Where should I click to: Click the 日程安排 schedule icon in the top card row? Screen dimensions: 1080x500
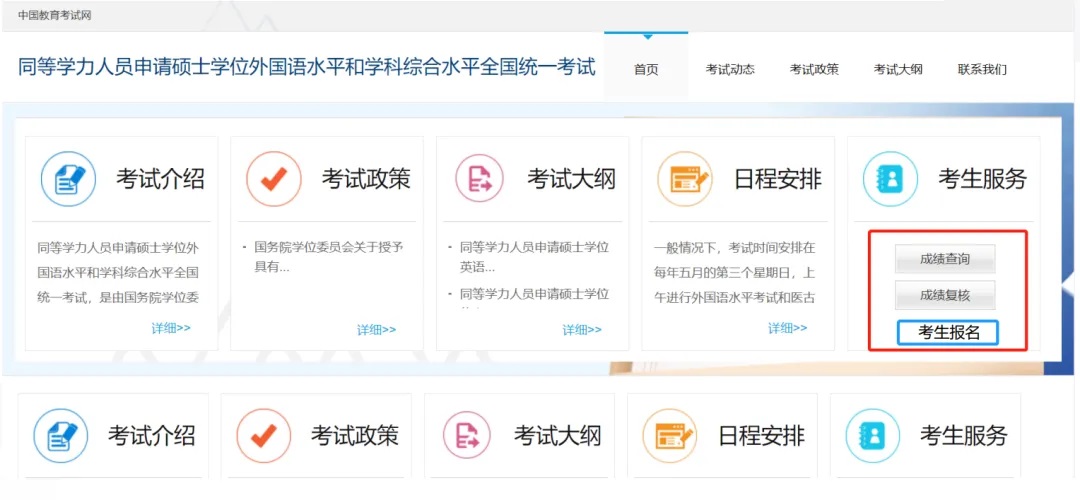point(684,180)
